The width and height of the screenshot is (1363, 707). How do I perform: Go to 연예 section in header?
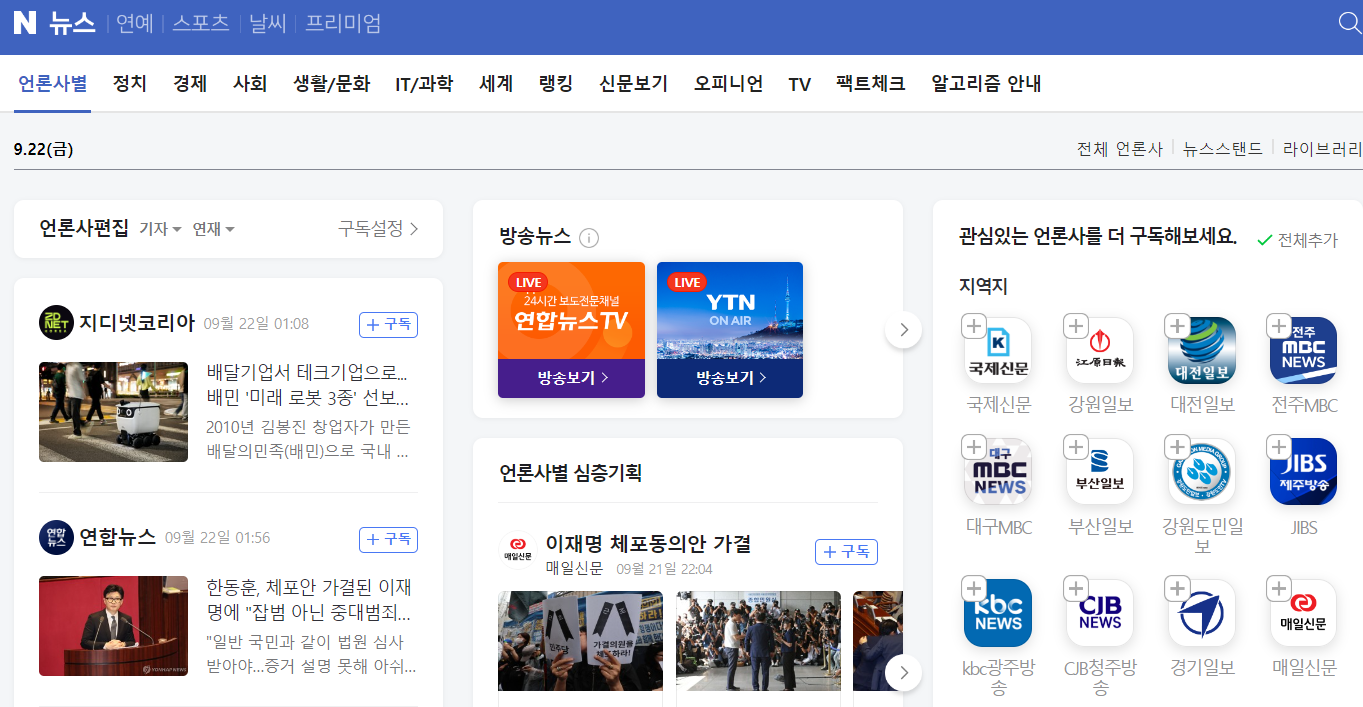tap(135, 23)
